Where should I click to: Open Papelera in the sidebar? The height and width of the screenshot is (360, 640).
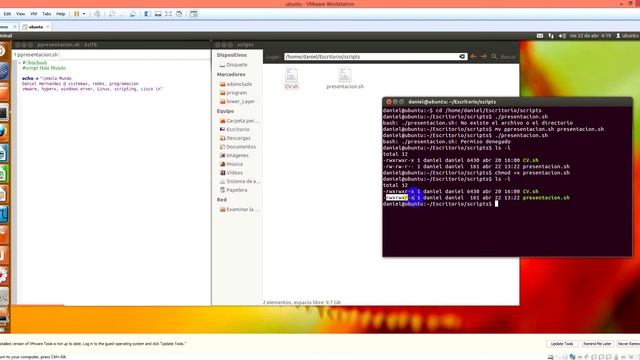pyautogui.click(x=233, y=190)
